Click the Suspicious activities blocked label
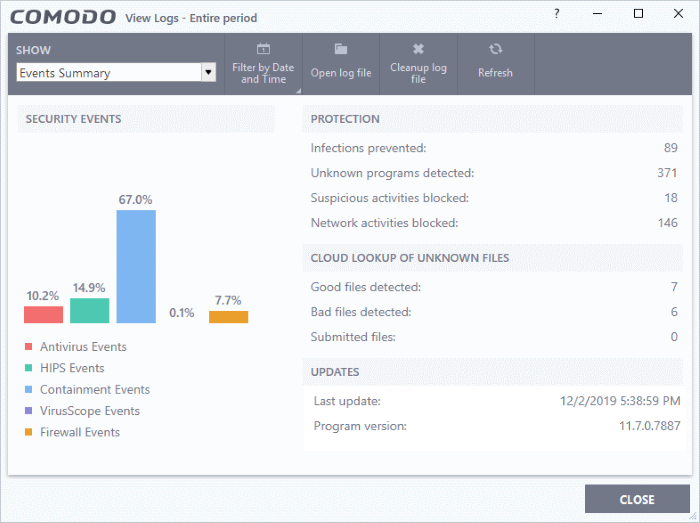The height and width of the screenshot is (523, 700). (x=390, y=198)
